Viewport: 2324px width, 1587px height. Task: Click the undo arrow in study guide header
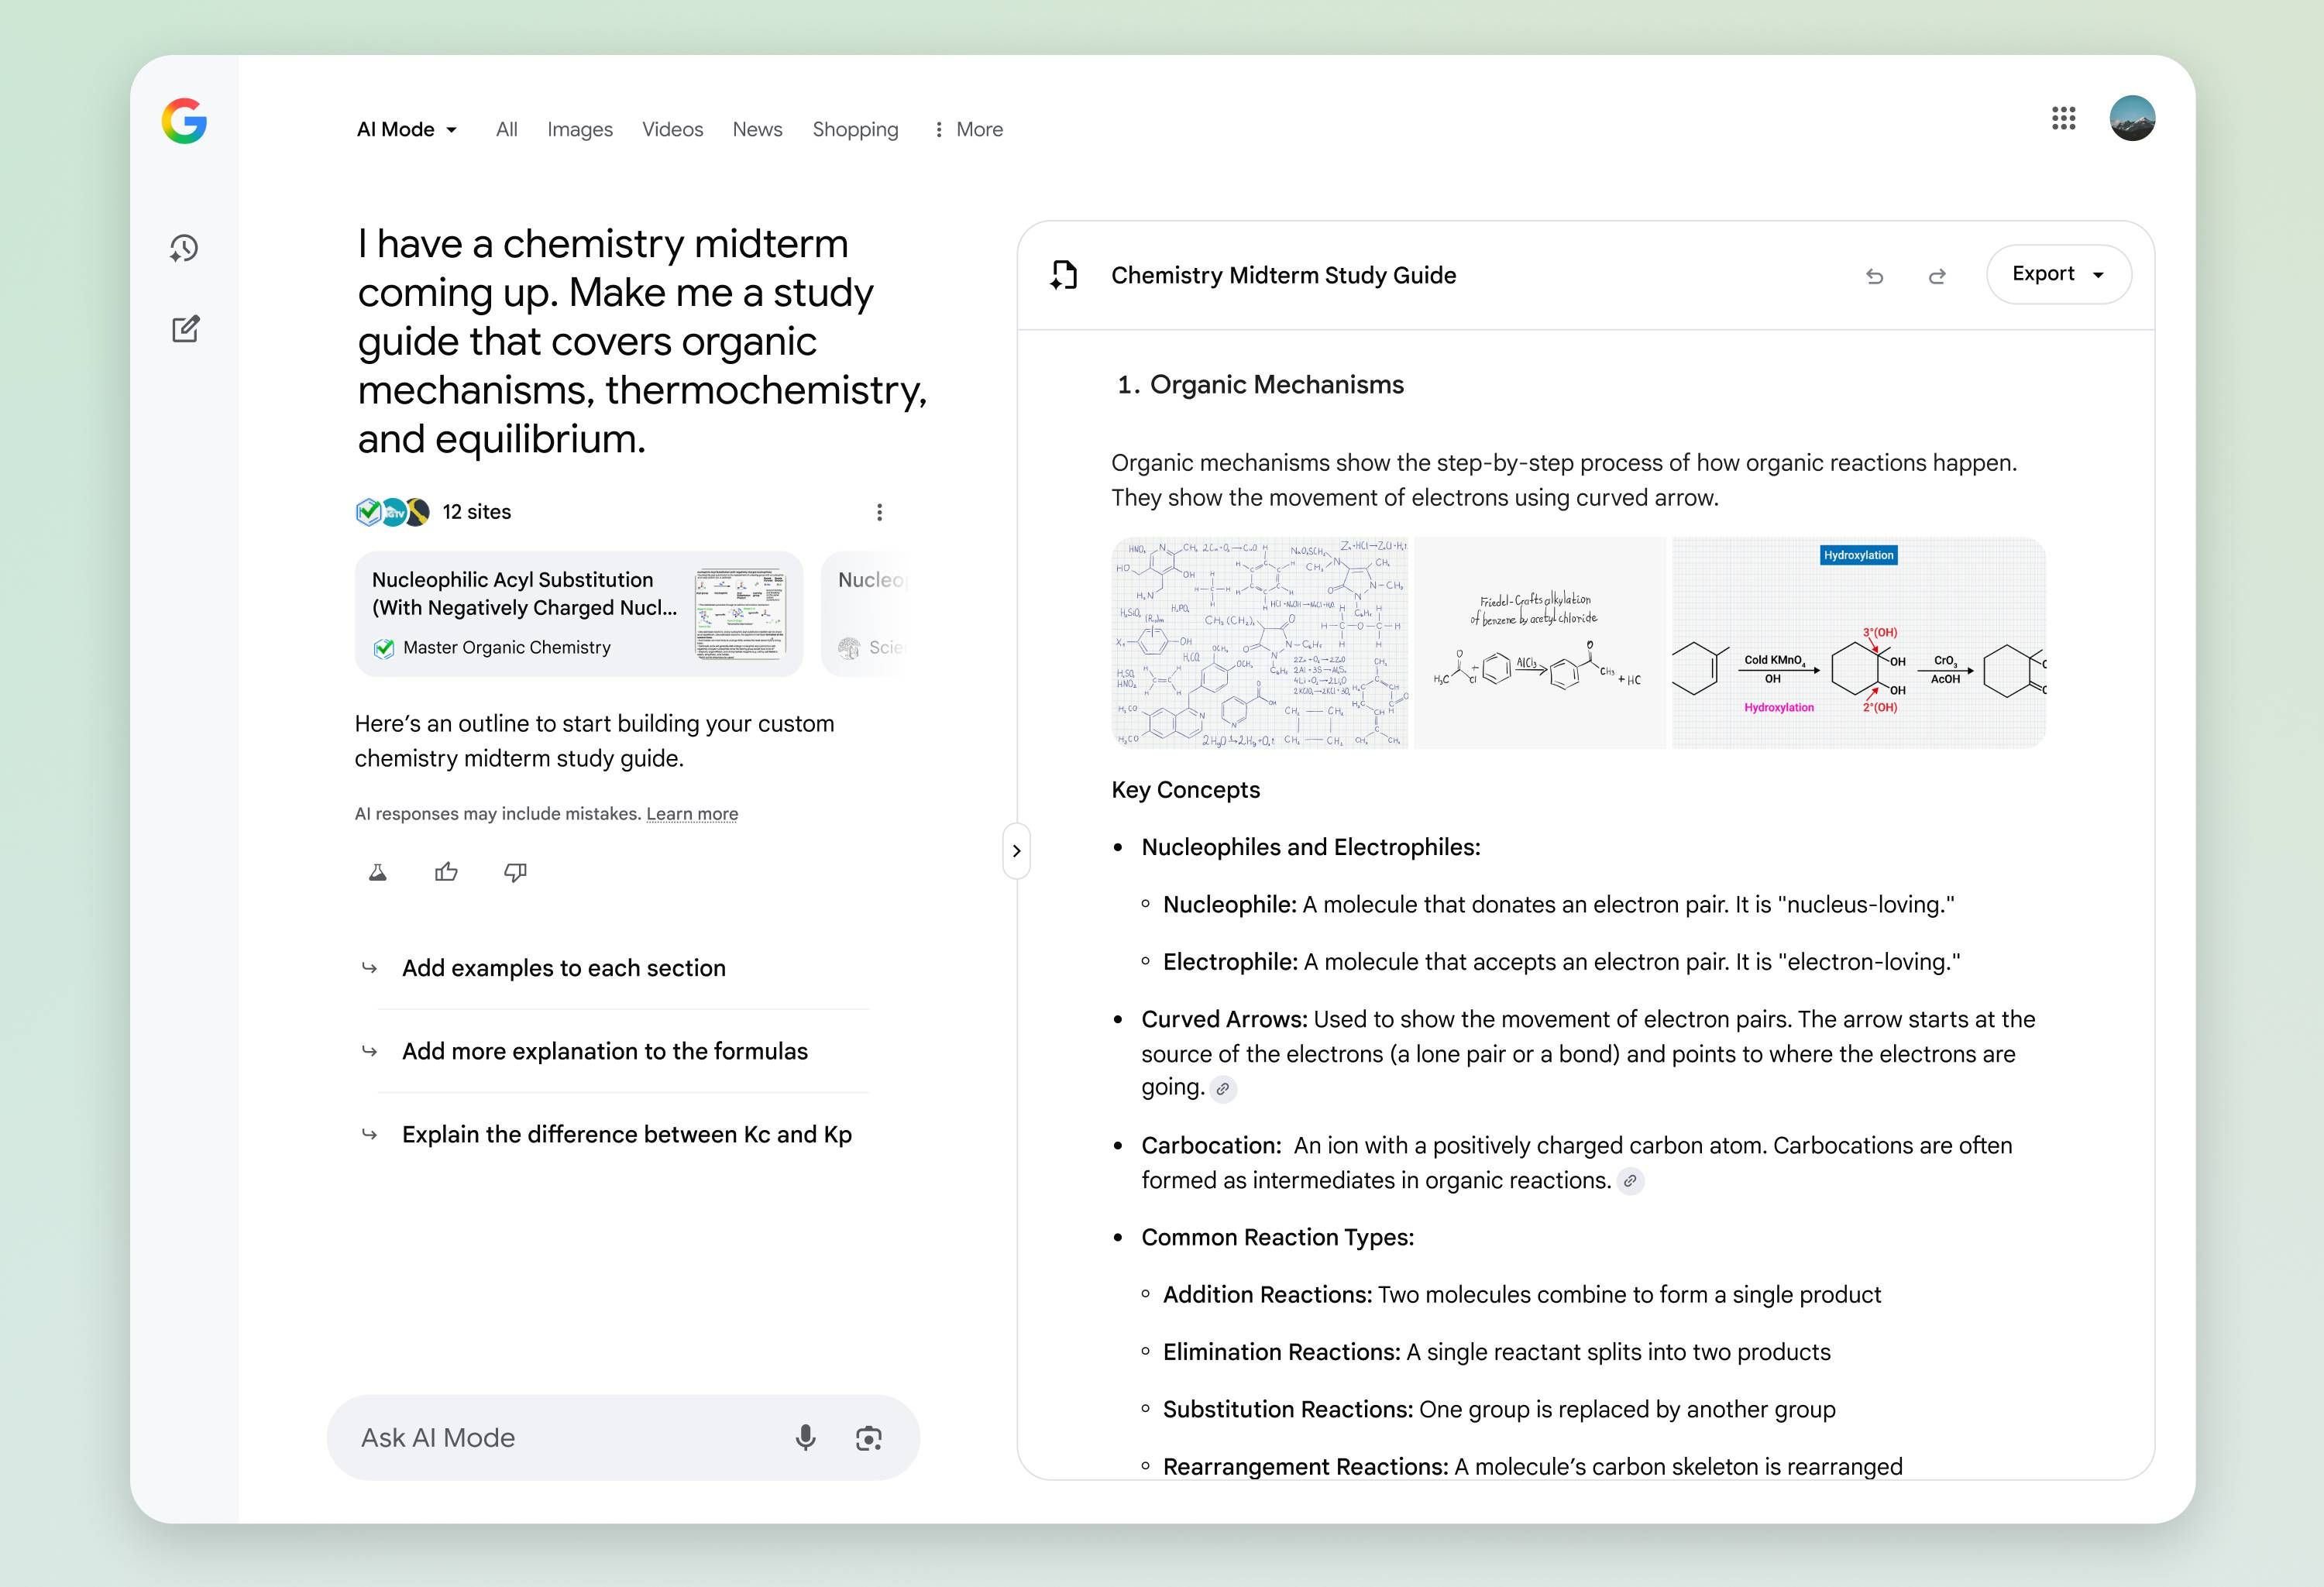pos(1875,276)
